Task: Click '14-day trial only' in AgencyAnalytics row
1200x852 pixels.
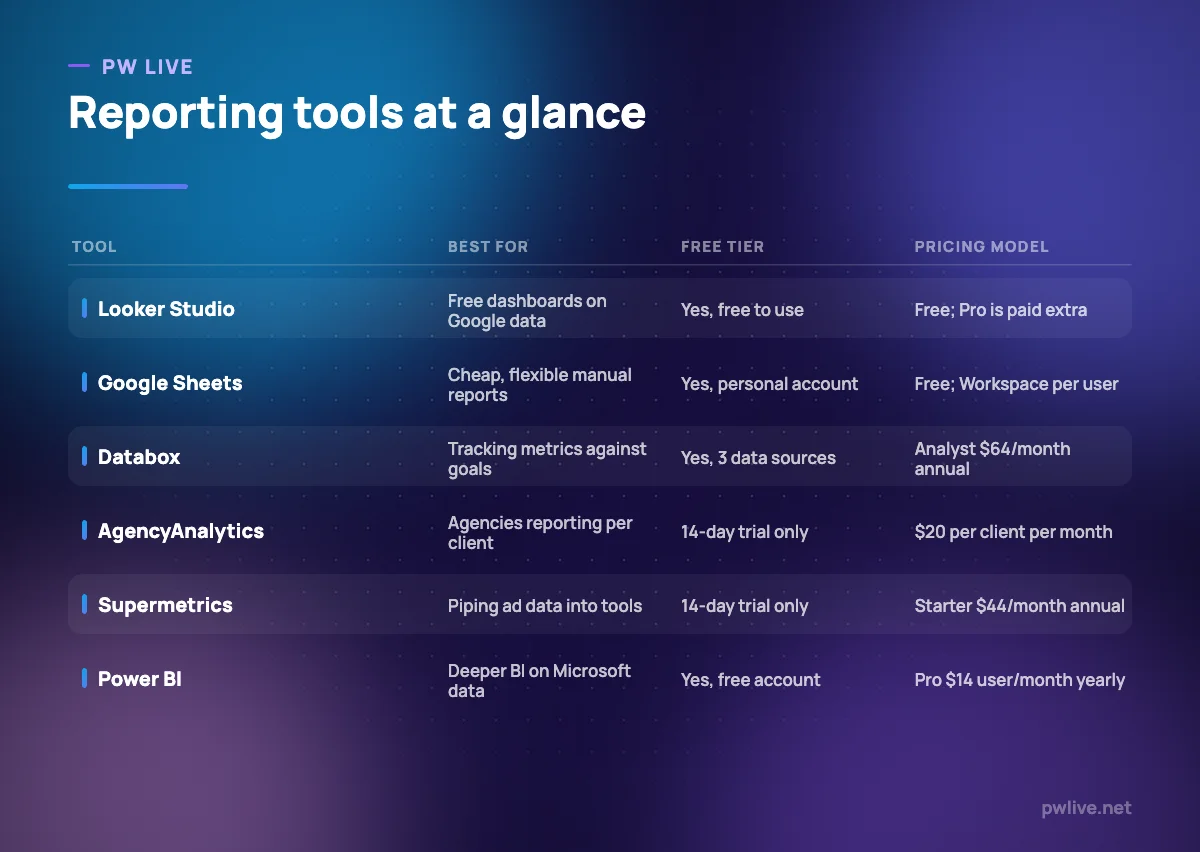Action: pos(744,532)
